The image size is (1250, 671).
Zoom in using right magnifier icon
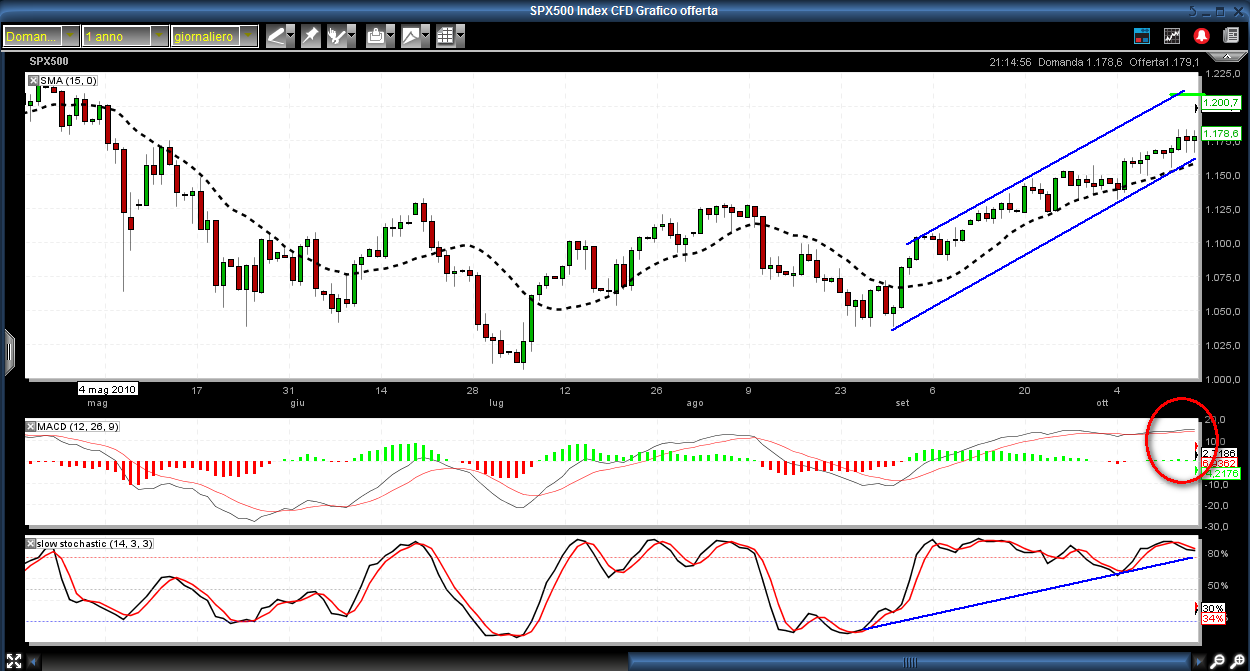pyautogui.click(x=1238, y=661)
